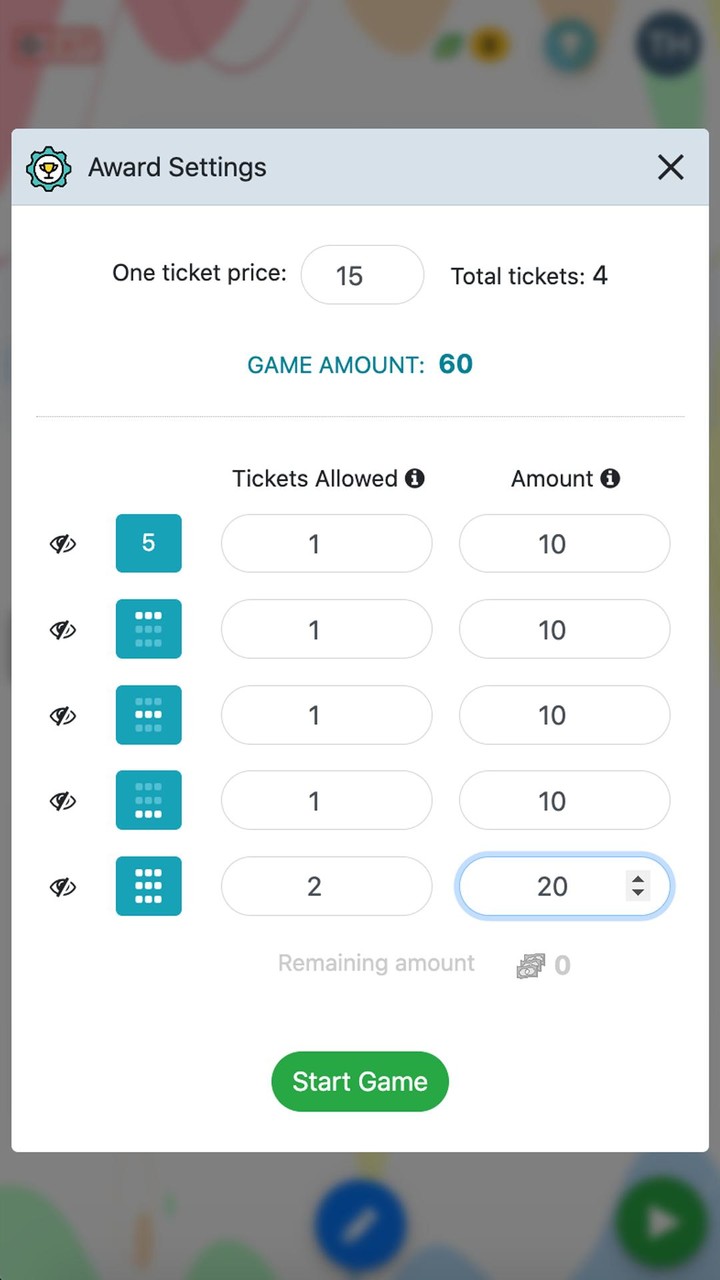Click the bottom row award icon
The height and width of the screenshot is (1280, 720).
point(148,800)
